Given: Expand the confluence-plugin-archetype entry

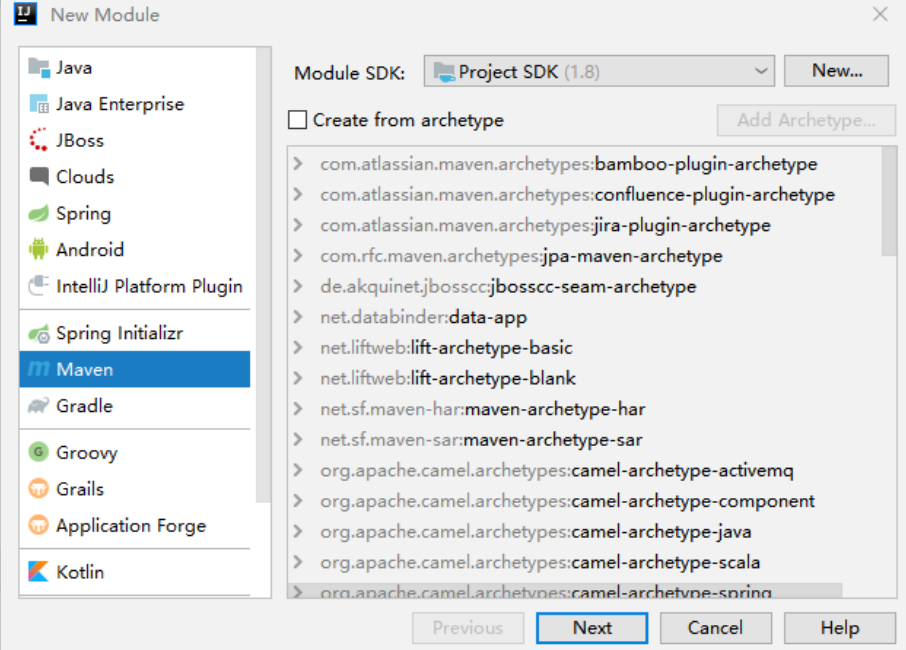Looking at the screenshot, I should [298, 194].
